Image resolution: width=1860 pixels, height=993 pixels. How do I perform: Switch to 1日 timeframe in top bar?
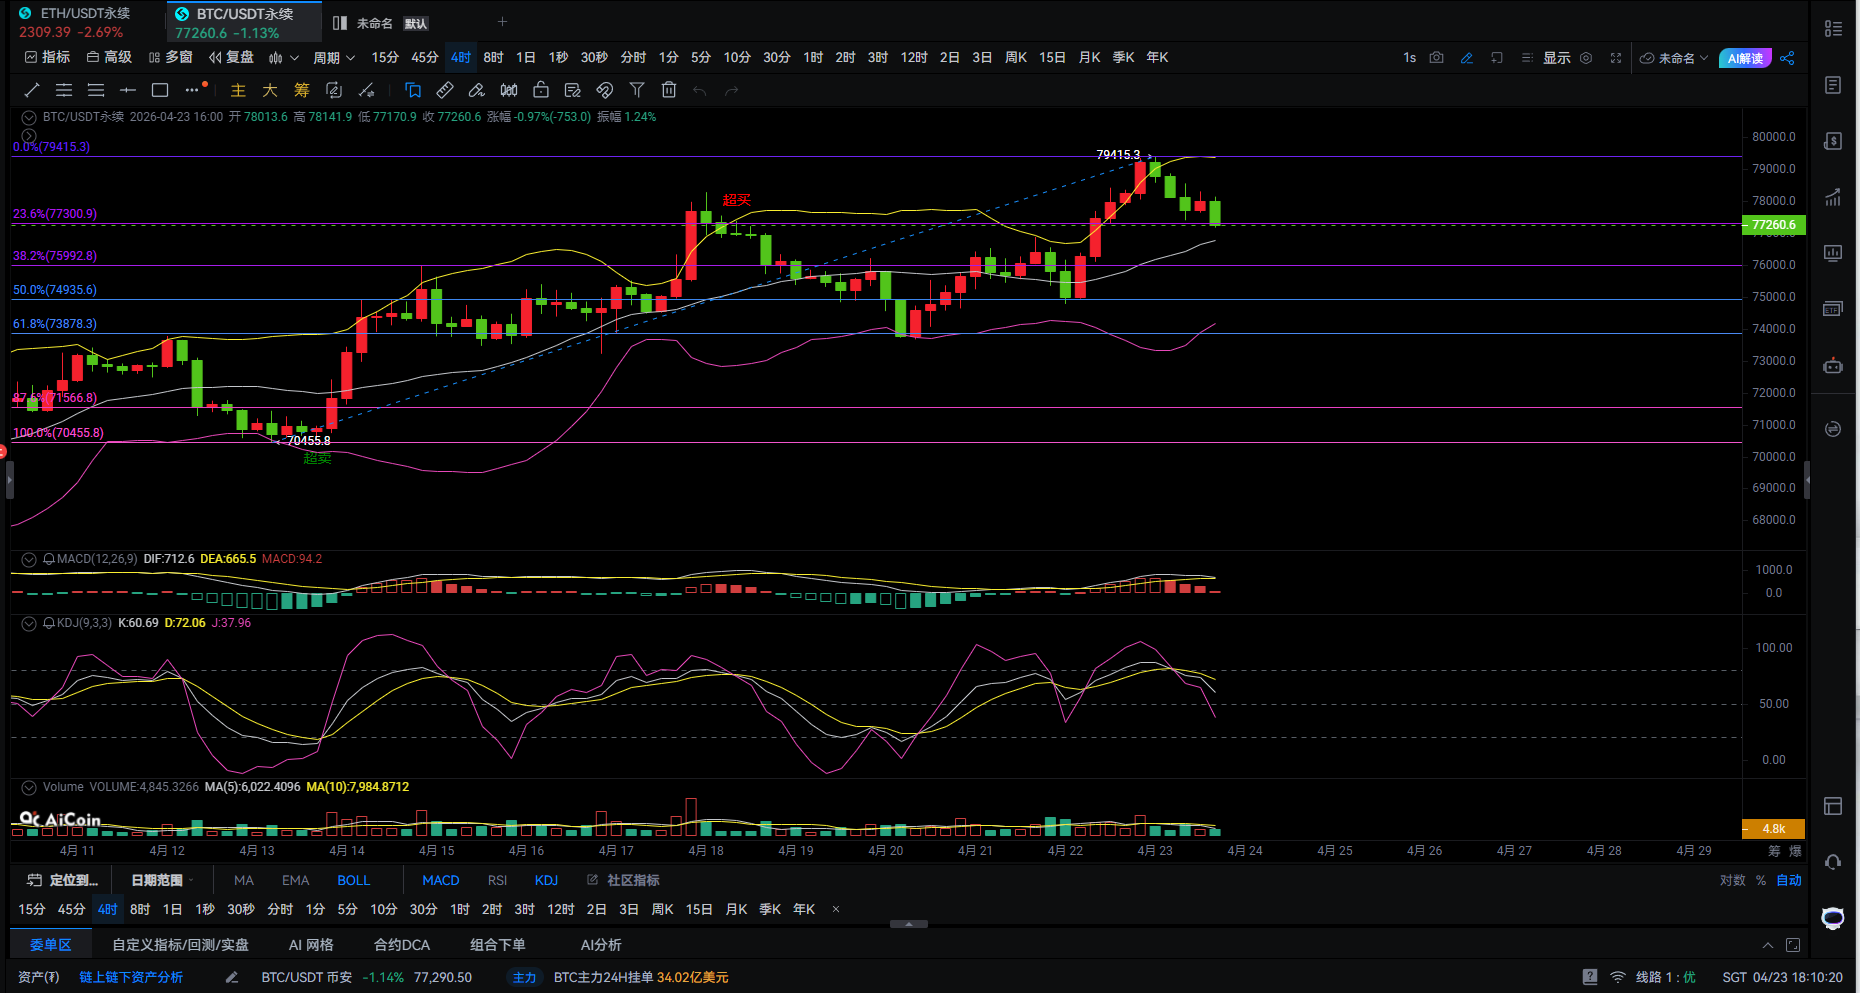pos(525,58)
